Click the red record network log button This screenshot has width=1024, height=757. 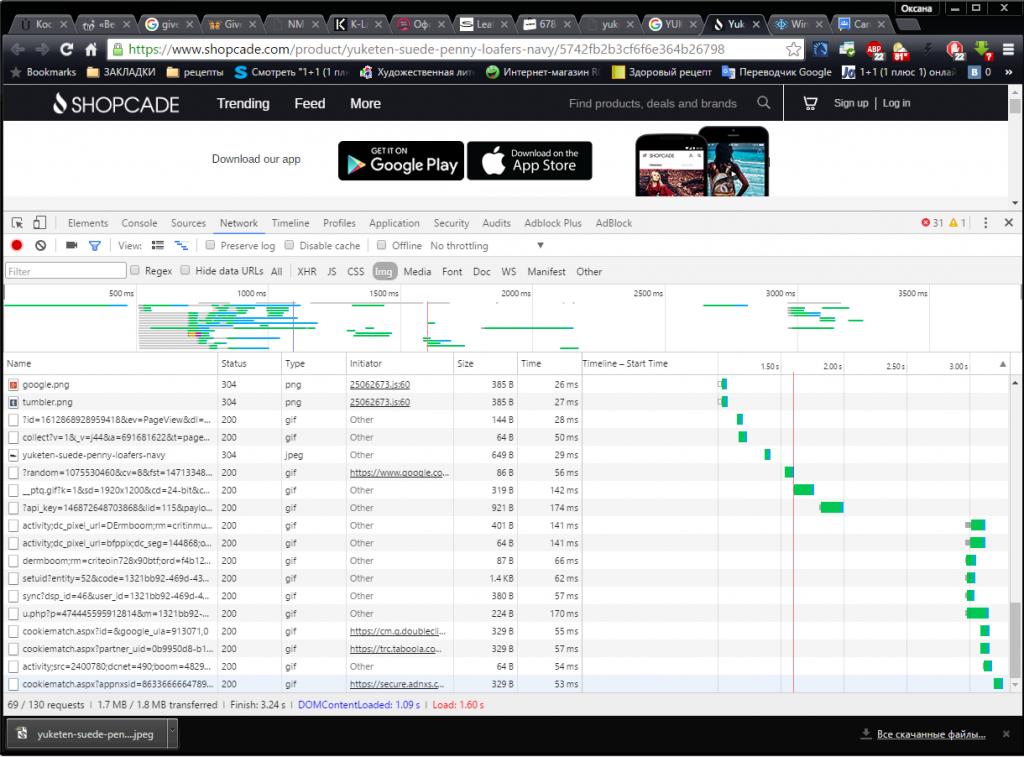pyautogui.click(x=17, y=245)
